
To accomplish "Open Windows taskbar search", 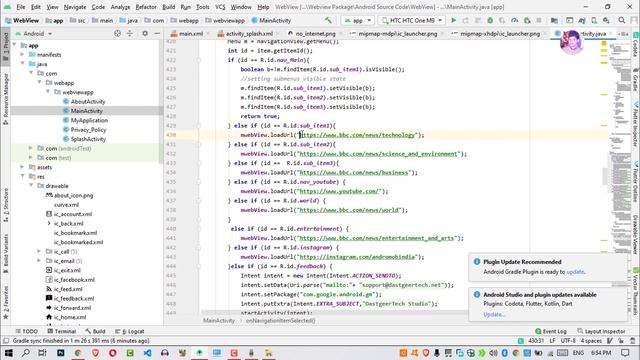I will click(x=25, y=353).
